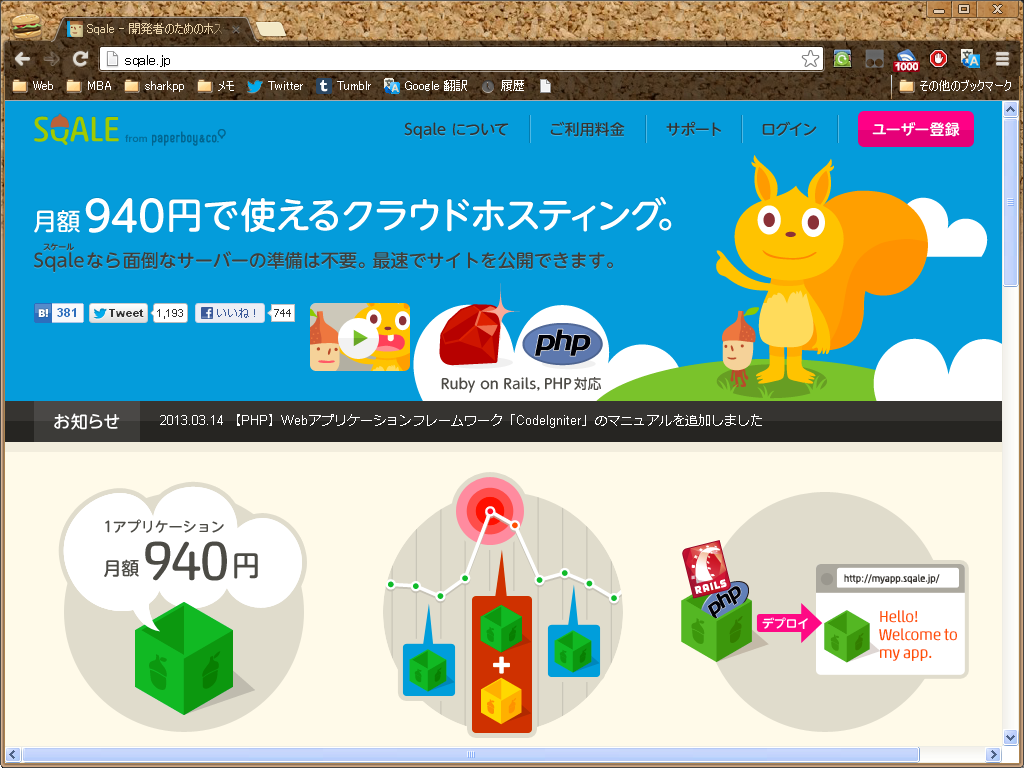Click the Facebook like count 744

pyautogui.click(x=282, y=313)
